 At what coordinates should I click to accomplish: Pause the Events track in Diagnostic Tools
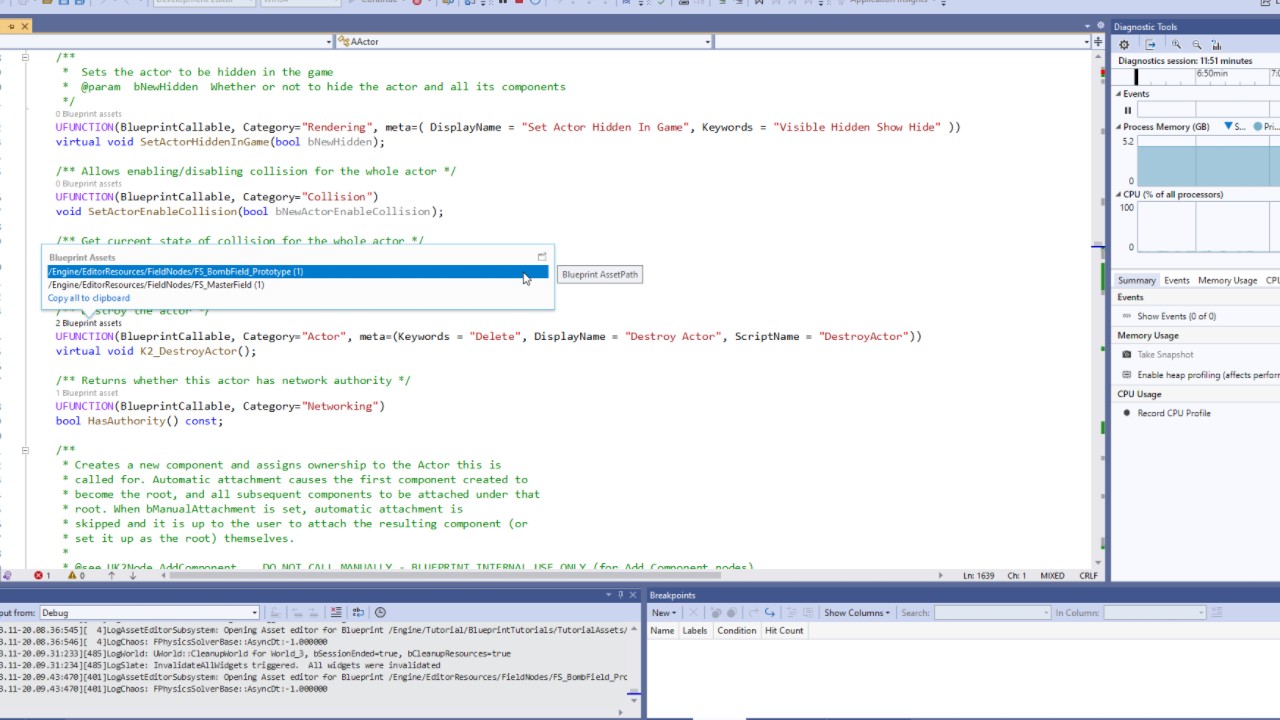click(1128, 111)
